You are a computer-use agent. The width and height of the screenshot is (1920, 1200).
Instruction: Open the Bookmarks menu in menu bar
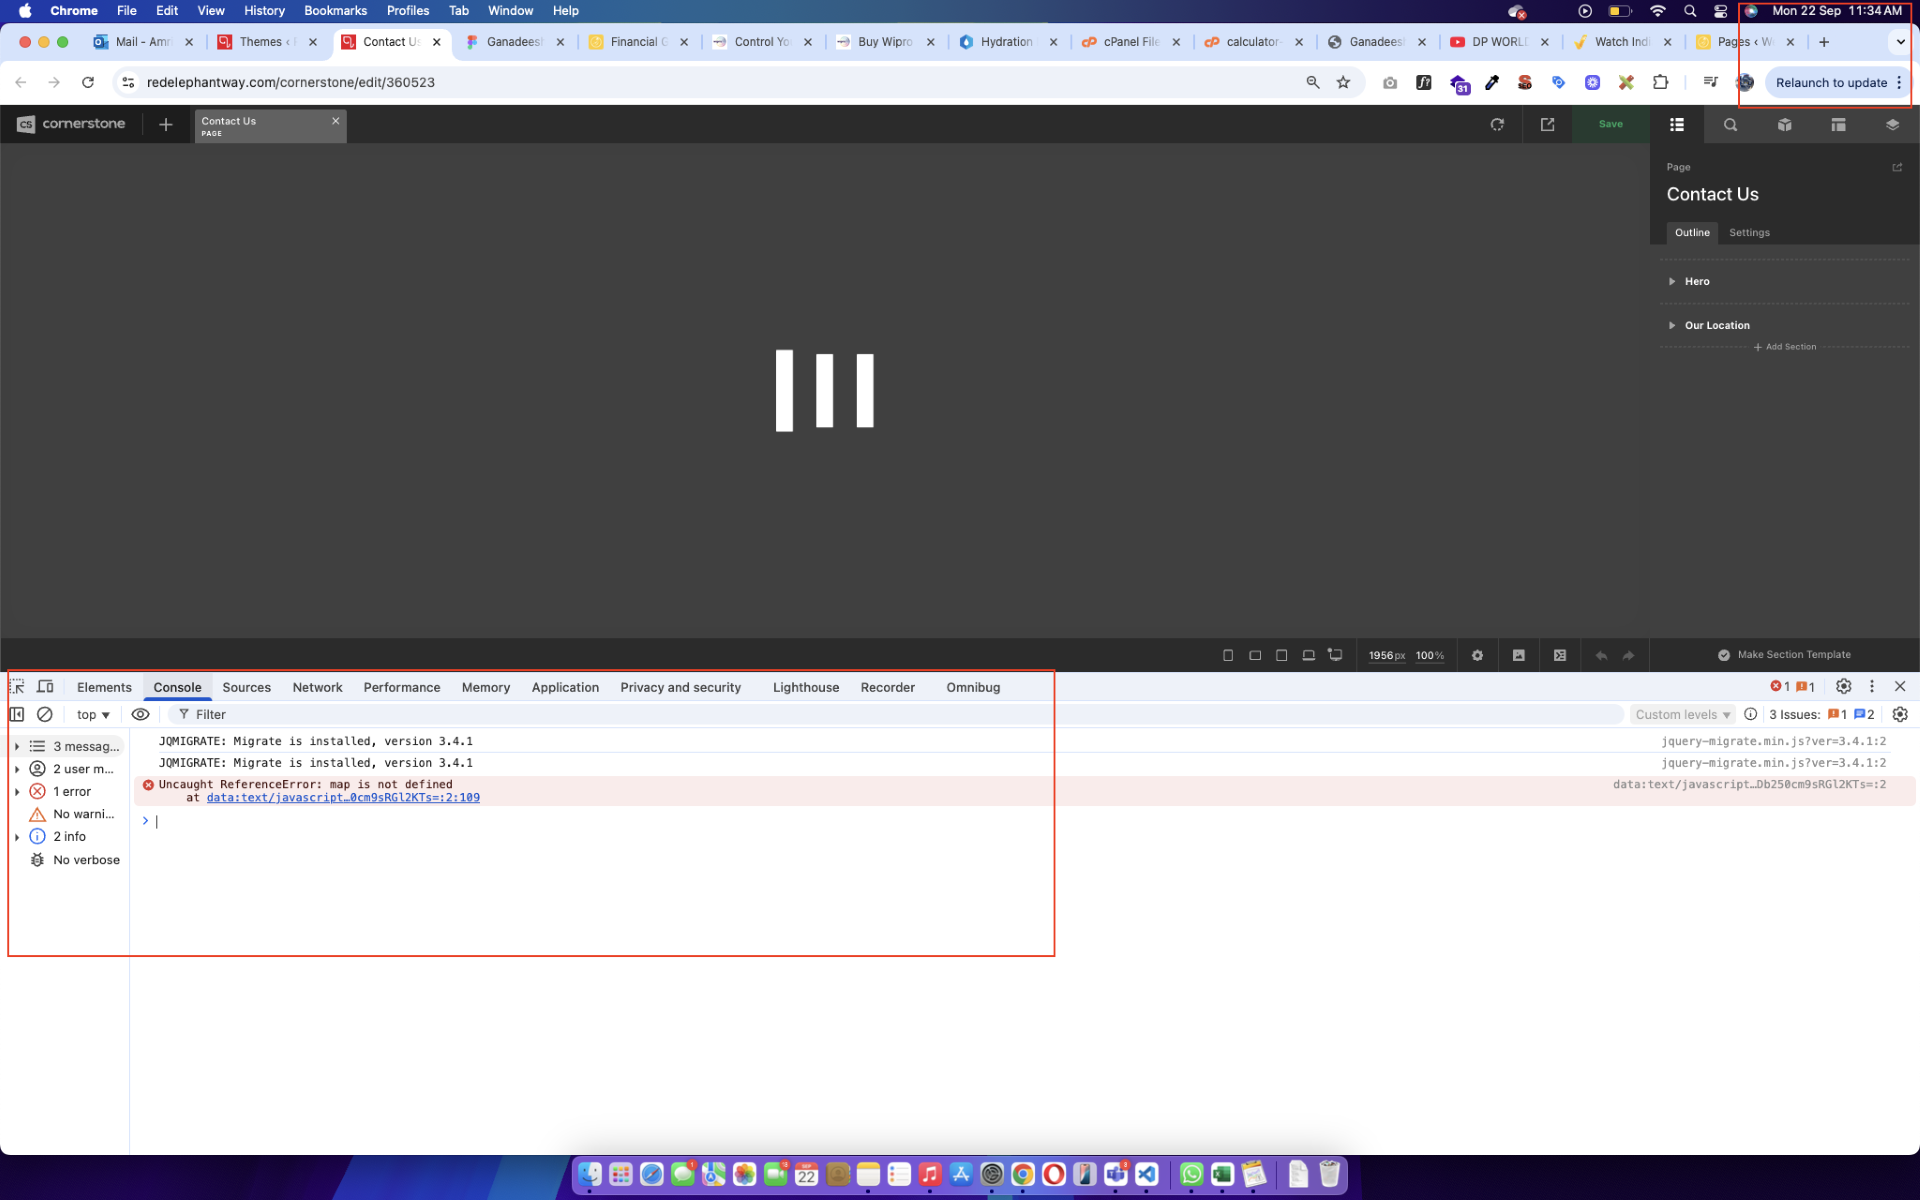[335, 11]
